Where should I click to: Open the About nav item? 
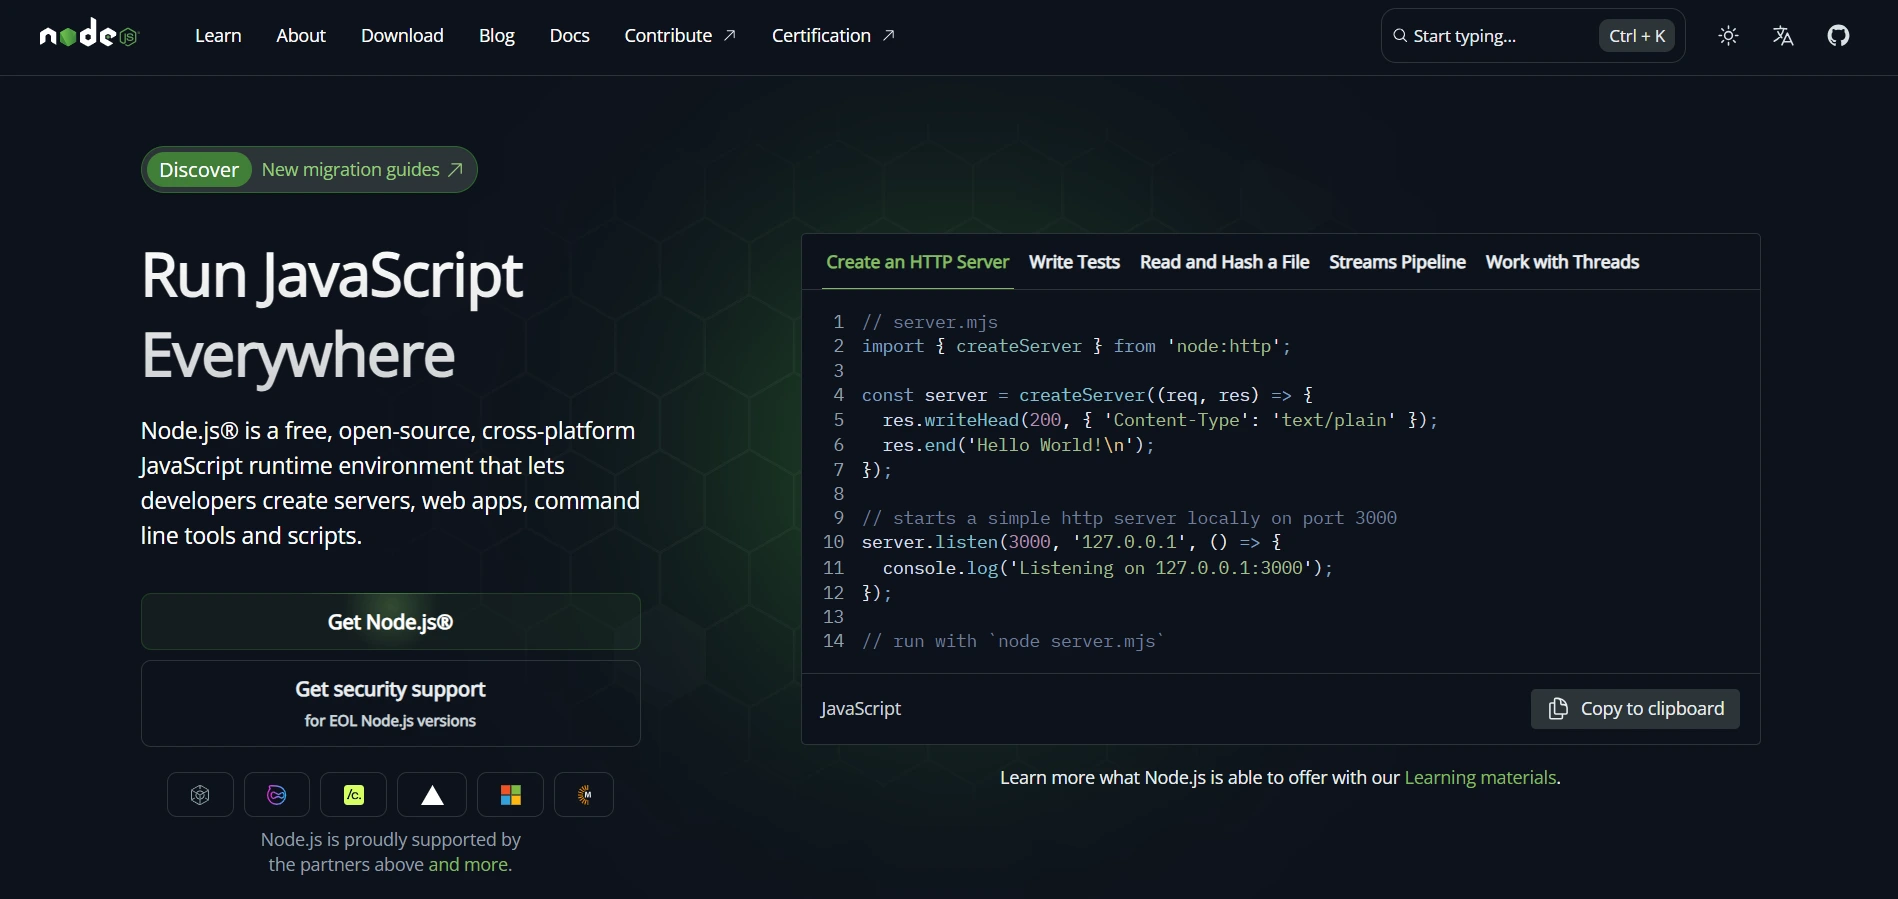coord(301,36)
